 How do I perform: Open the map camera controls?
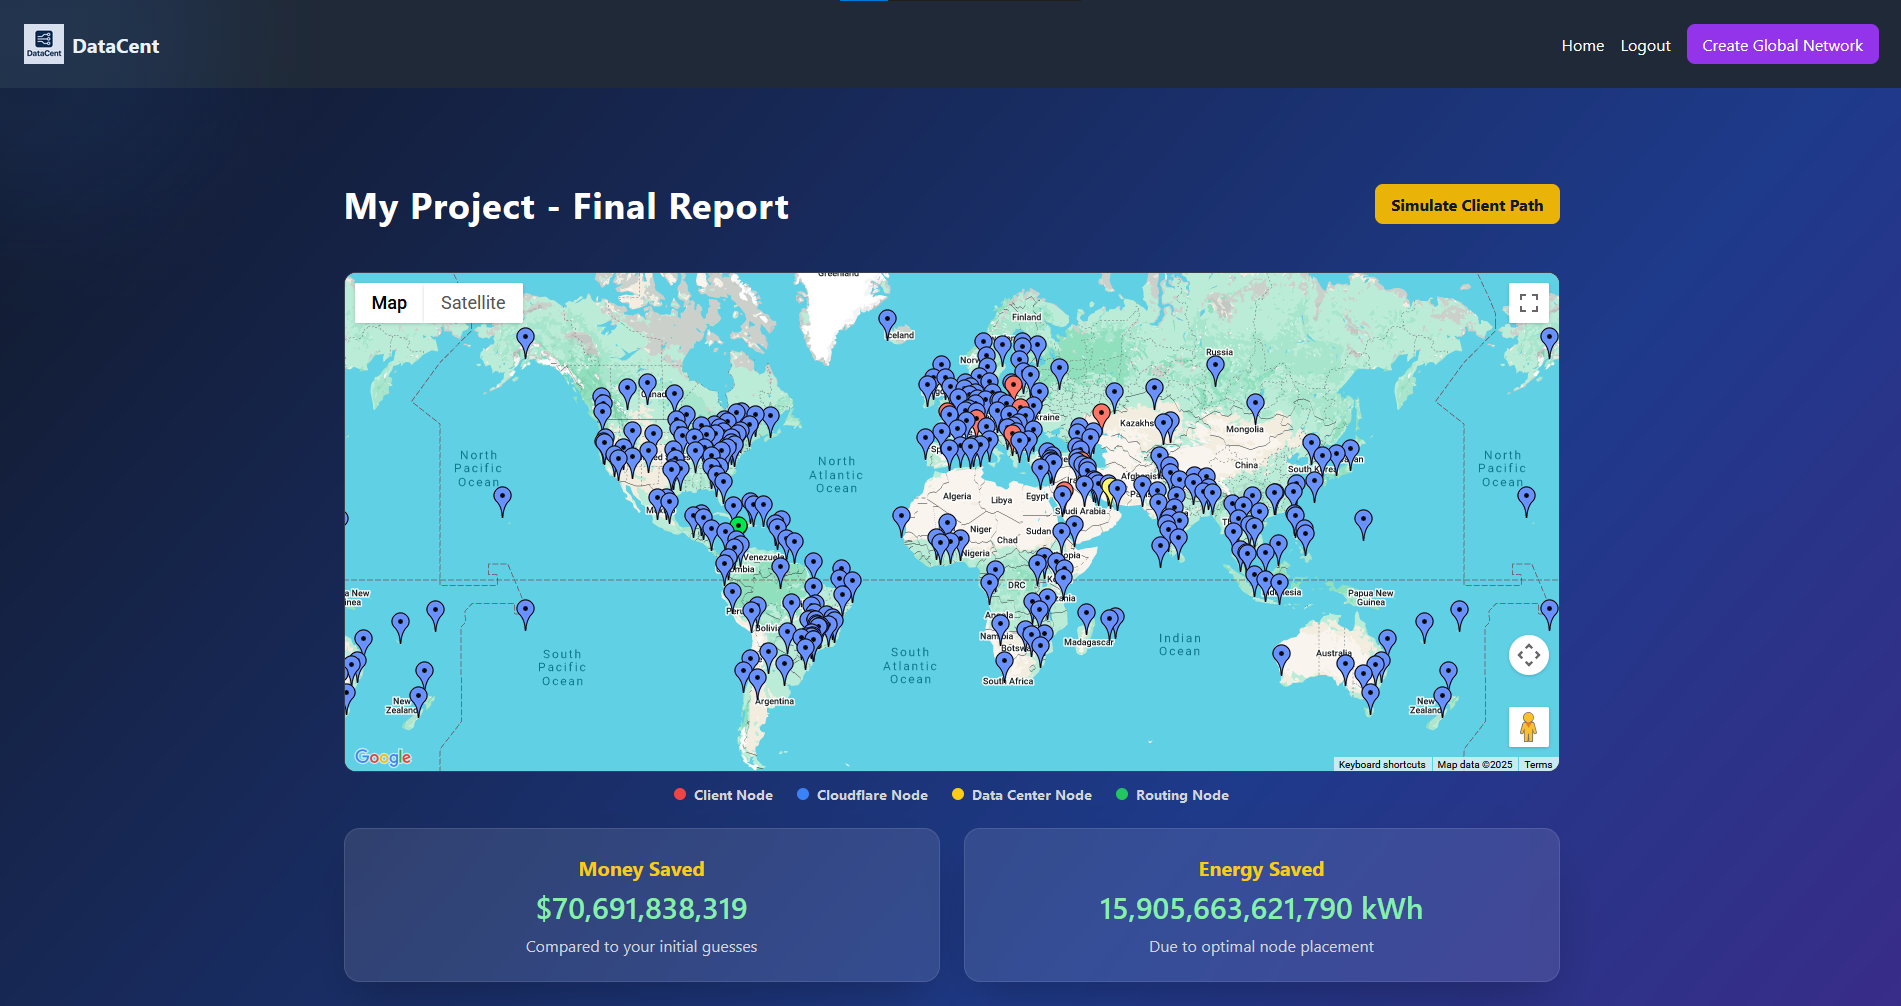click(1528, 655)
